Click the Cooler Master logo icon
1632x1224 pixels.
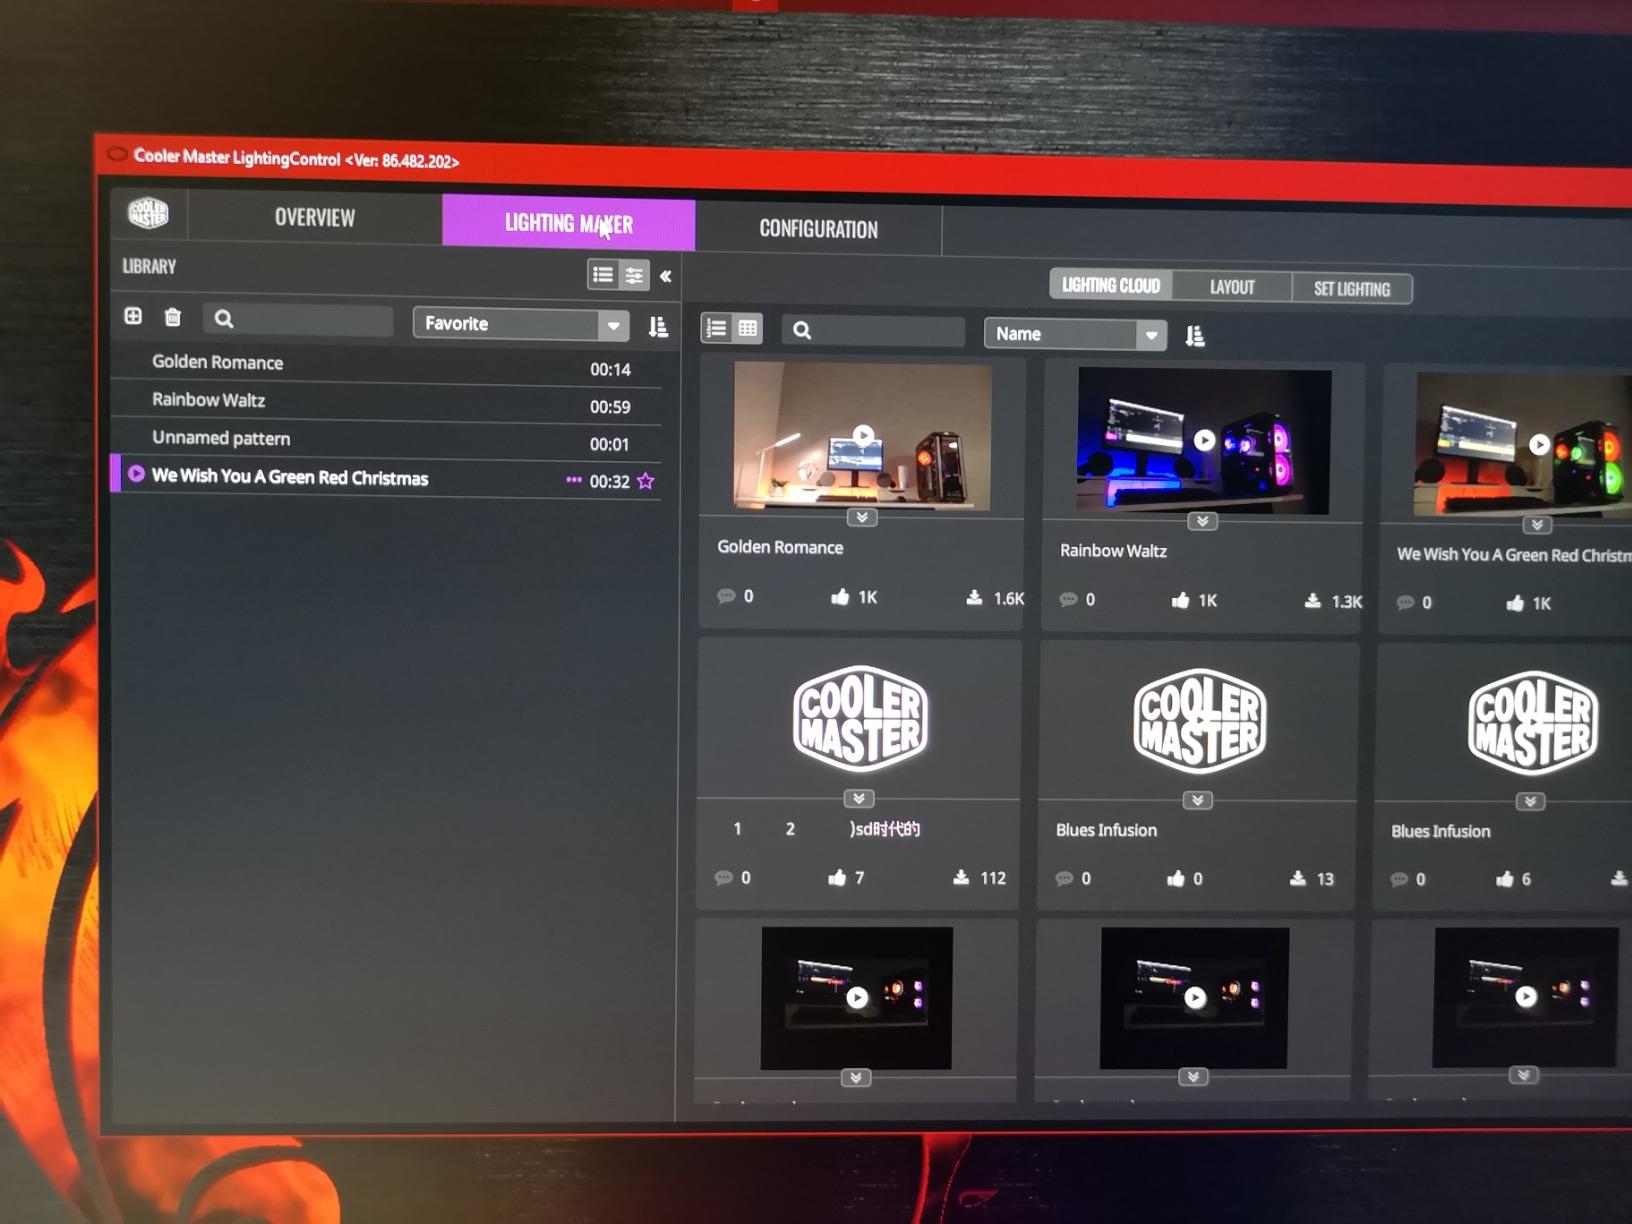click(x=149, y=212)
